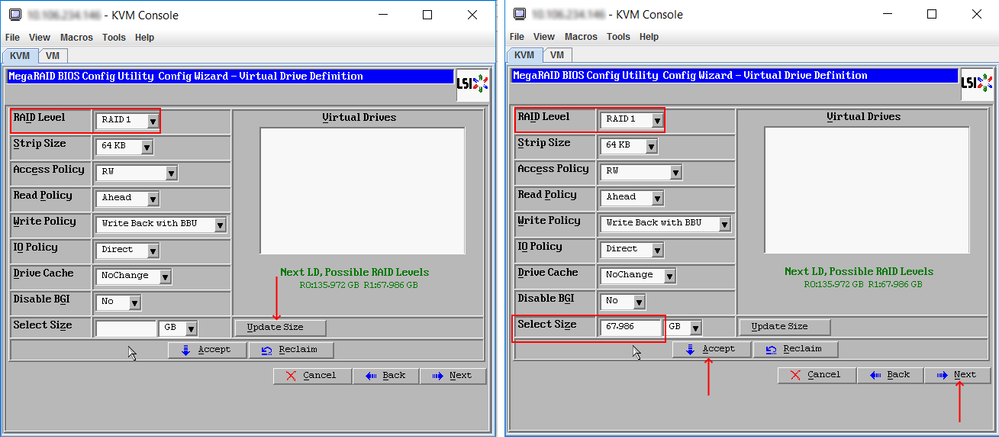Viewport: 999px width, 437px height.
Task: Proceed with Next in right window
Action: 958,375
